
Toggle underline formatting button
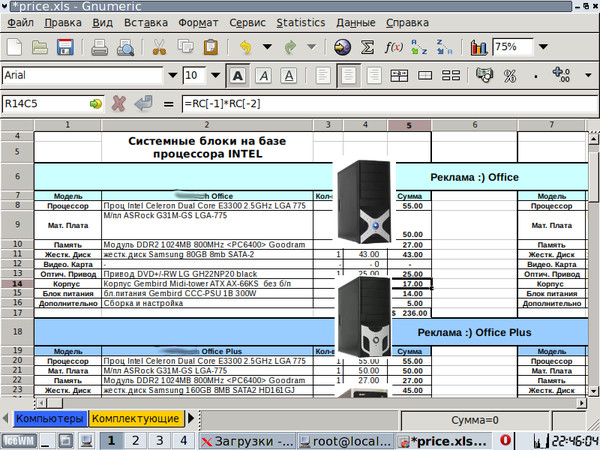point(289,75)
